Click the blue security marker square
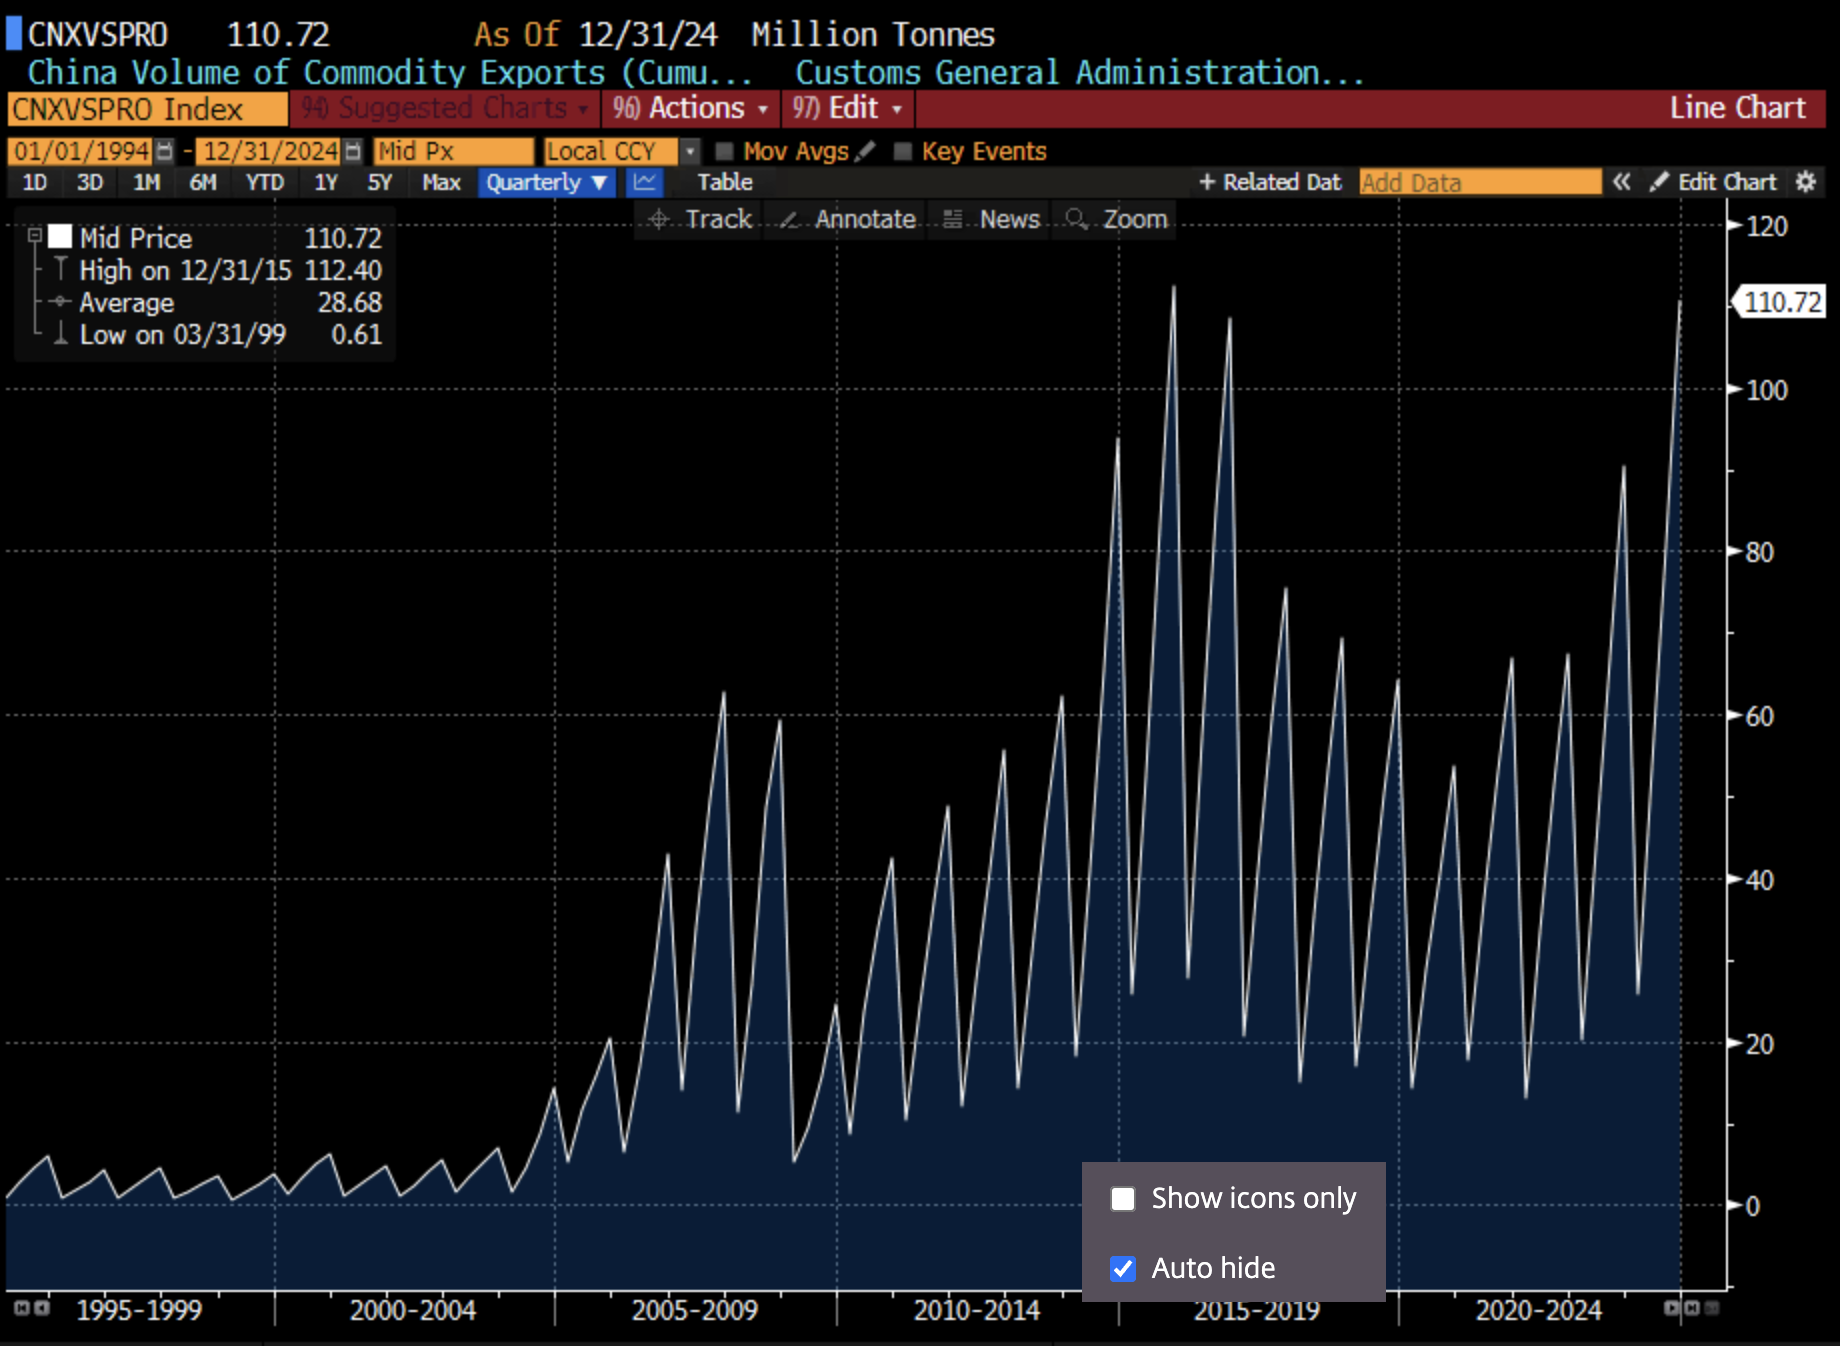This screenshot has height=1346, width=1840. pos(14,32)
